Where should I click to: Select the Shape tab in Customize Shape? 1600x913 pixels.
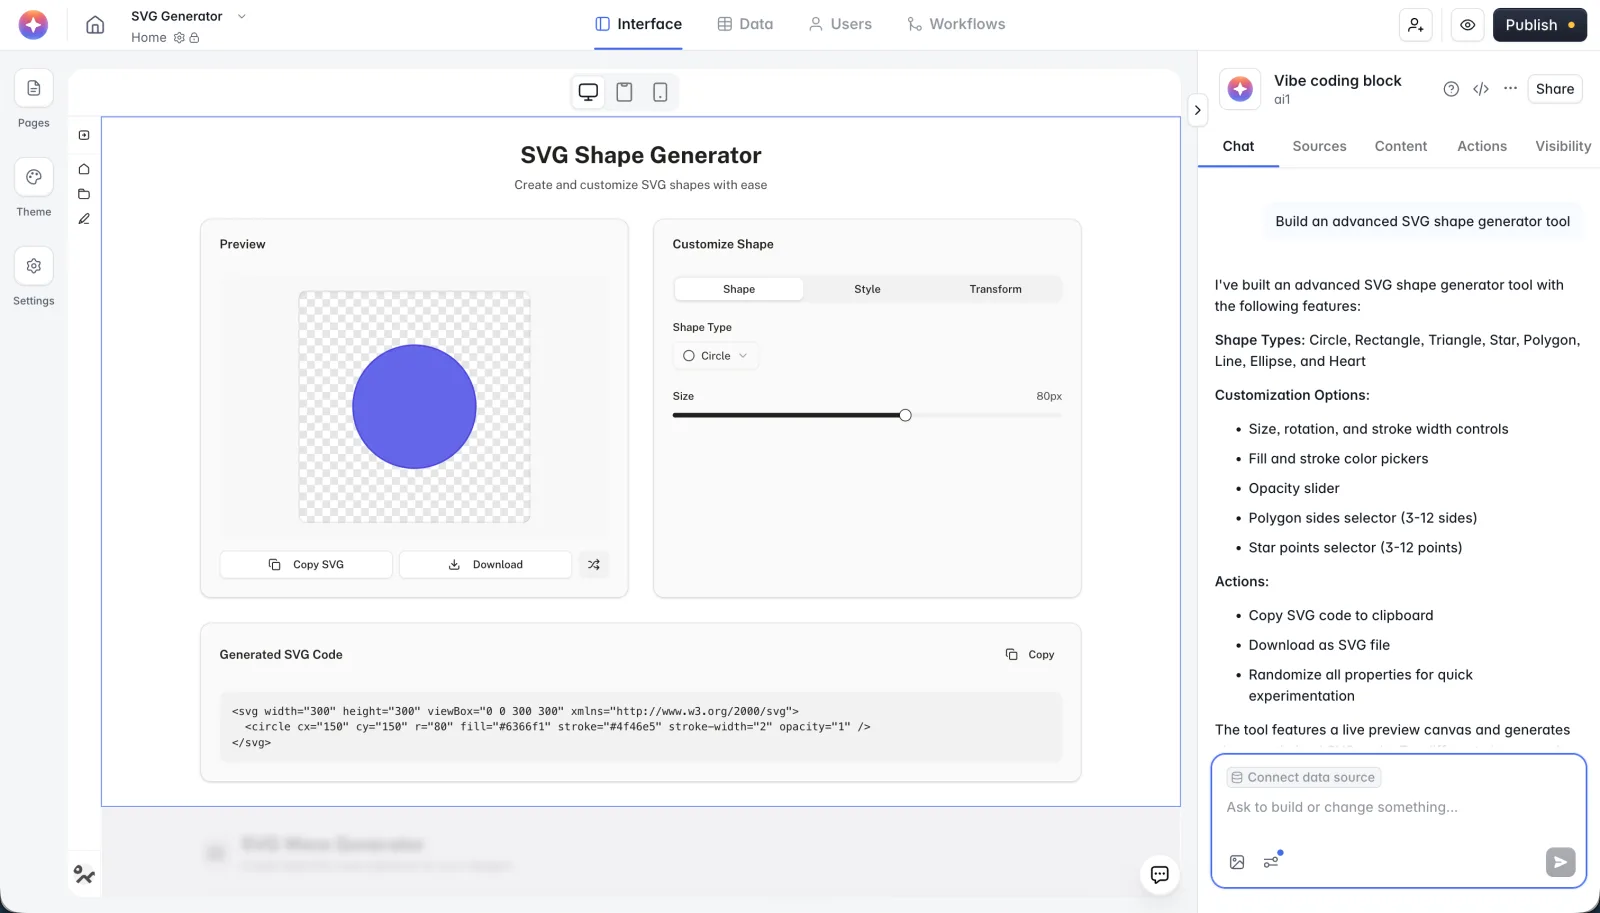tap(739, 289)
